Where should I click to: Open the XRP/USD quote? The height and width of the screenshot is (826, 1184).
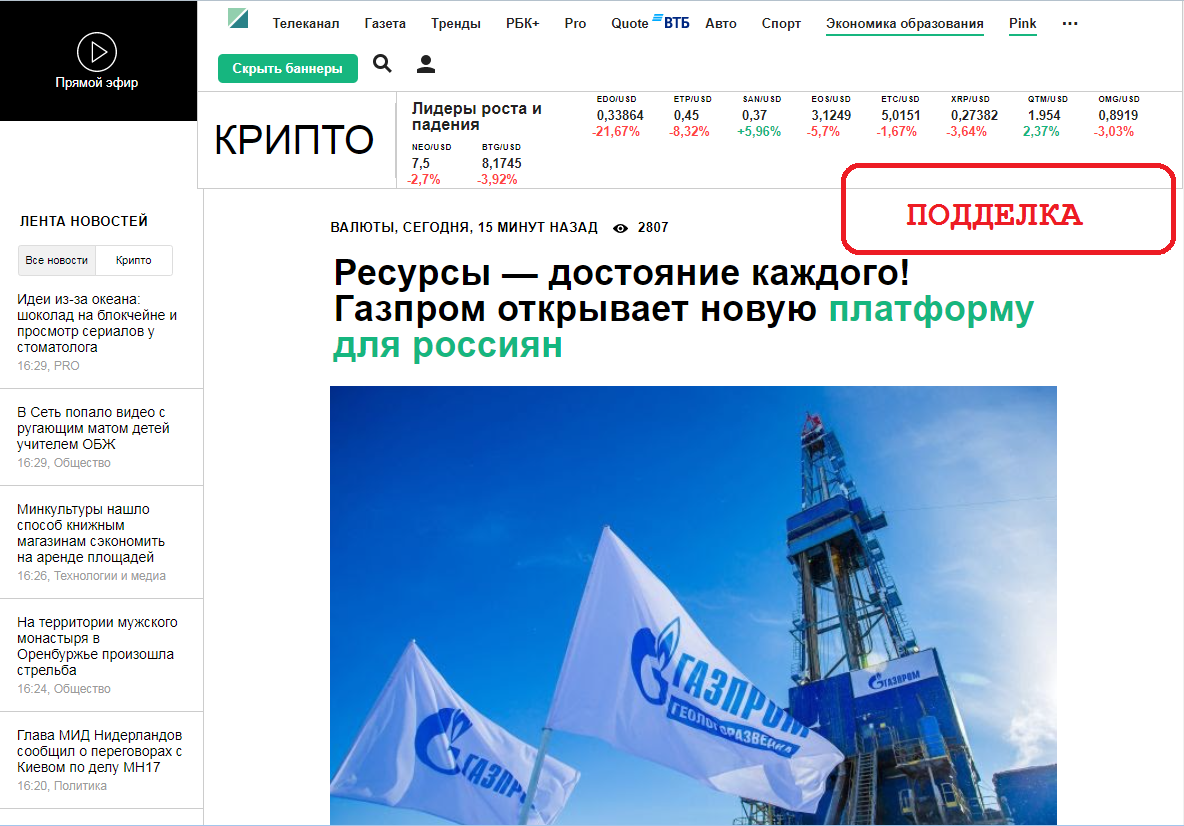click(972, 117)
